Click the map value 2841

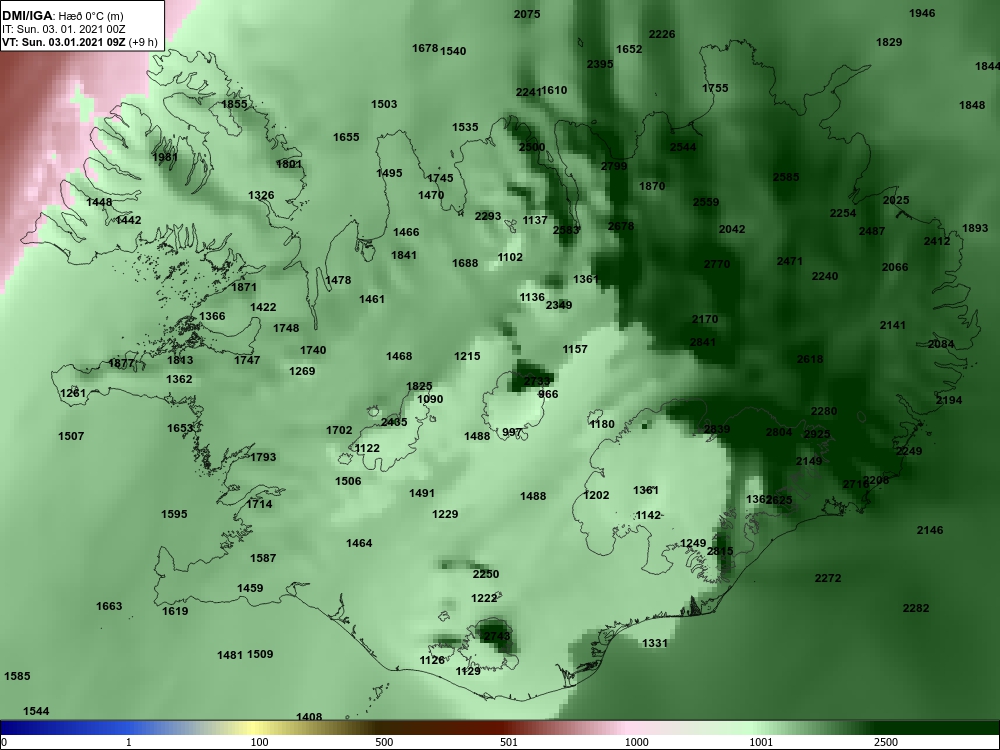pyautogui.click(x=703, y=342)
